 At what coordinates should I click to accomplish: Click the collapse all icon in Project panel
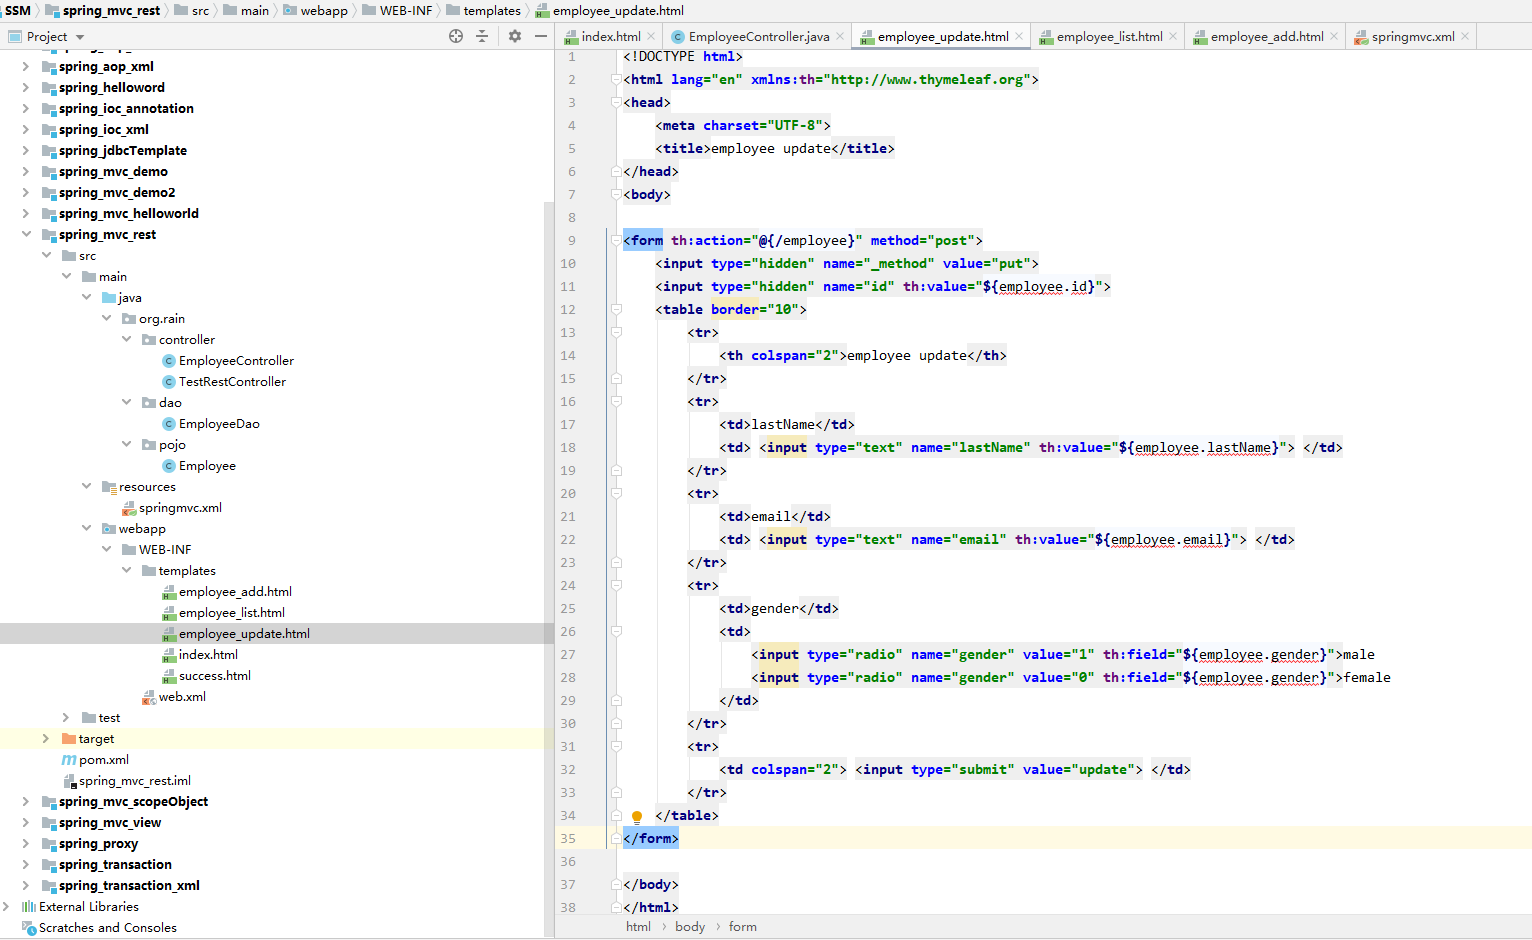482,36
